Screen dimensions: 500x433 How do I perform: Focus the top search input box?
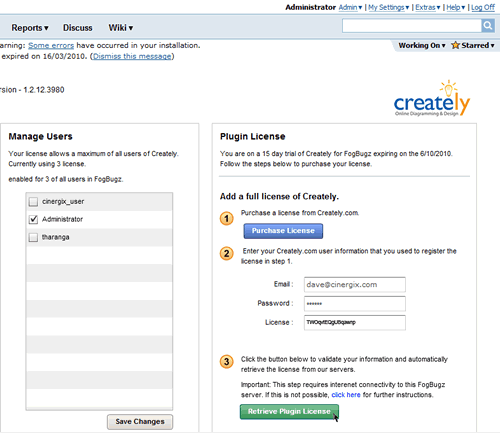pyautogui.click(x=412, y=26)
